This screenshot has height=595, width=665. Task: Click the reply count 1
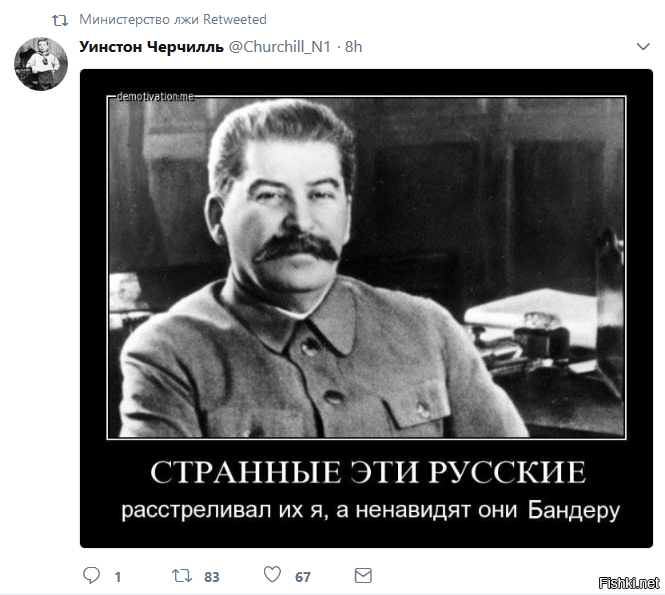click(118, 577)
